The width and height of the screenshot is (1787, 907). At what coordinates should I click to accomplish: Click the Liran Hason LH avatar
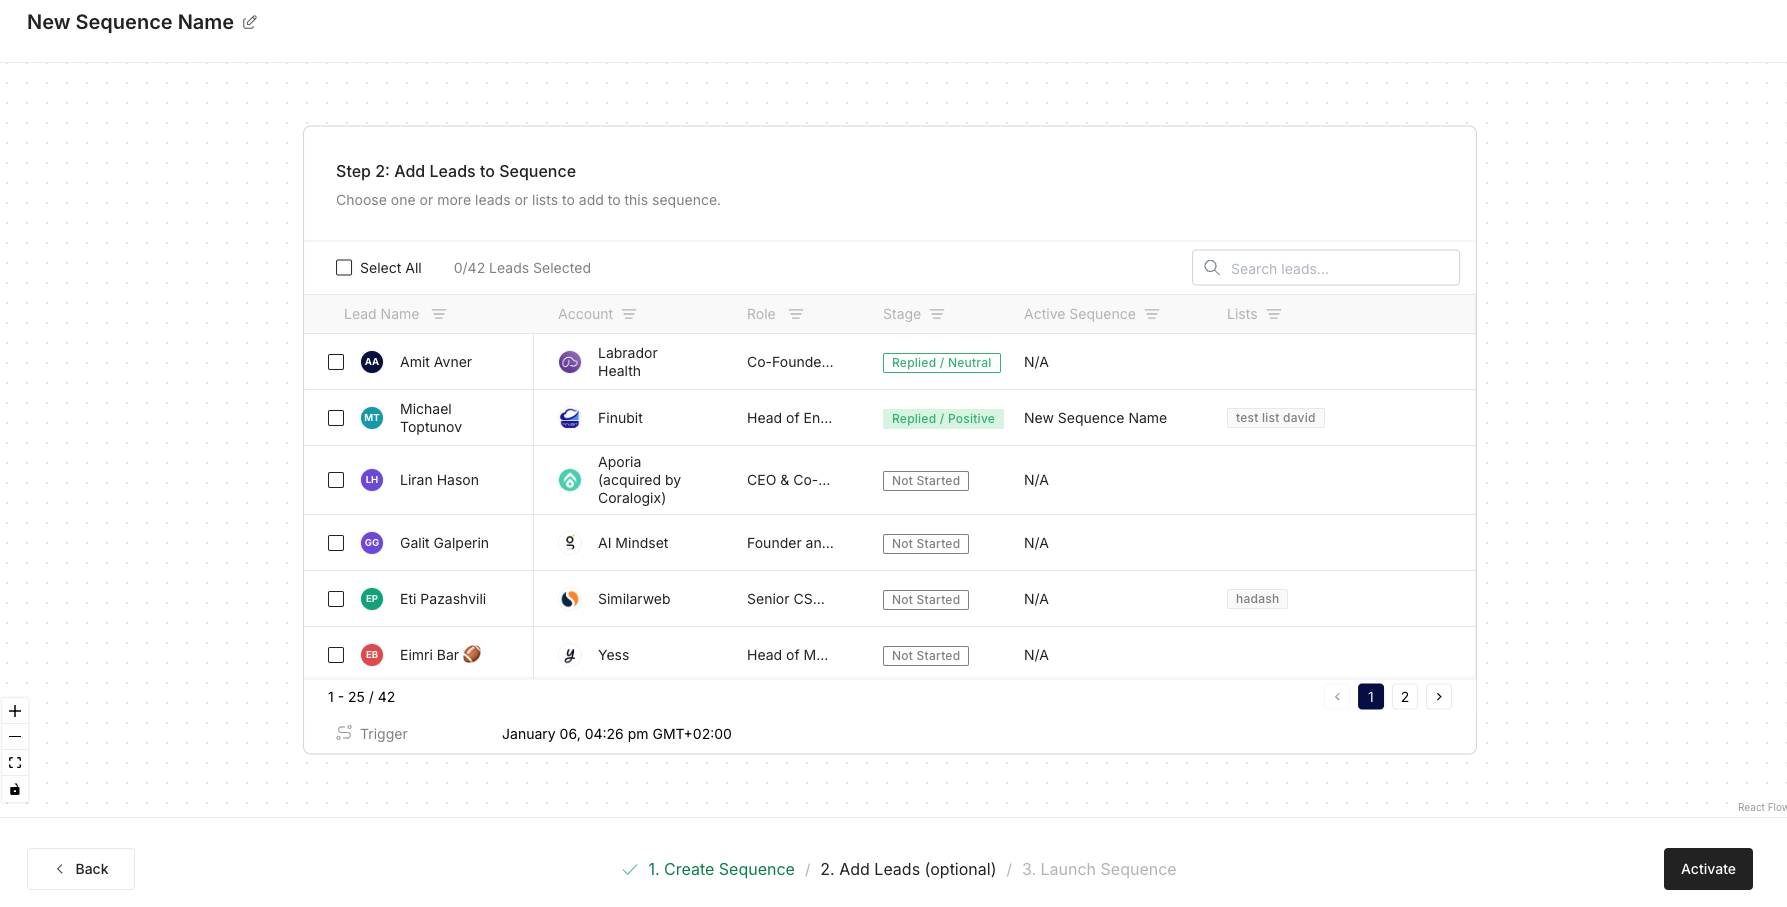tap(372, 480)
